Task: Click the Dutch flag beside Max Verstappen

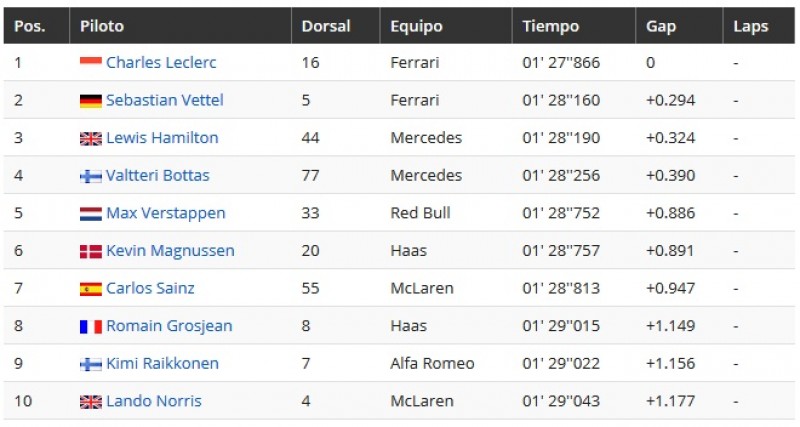Action: pyautogui.click(x=91, y=213)
